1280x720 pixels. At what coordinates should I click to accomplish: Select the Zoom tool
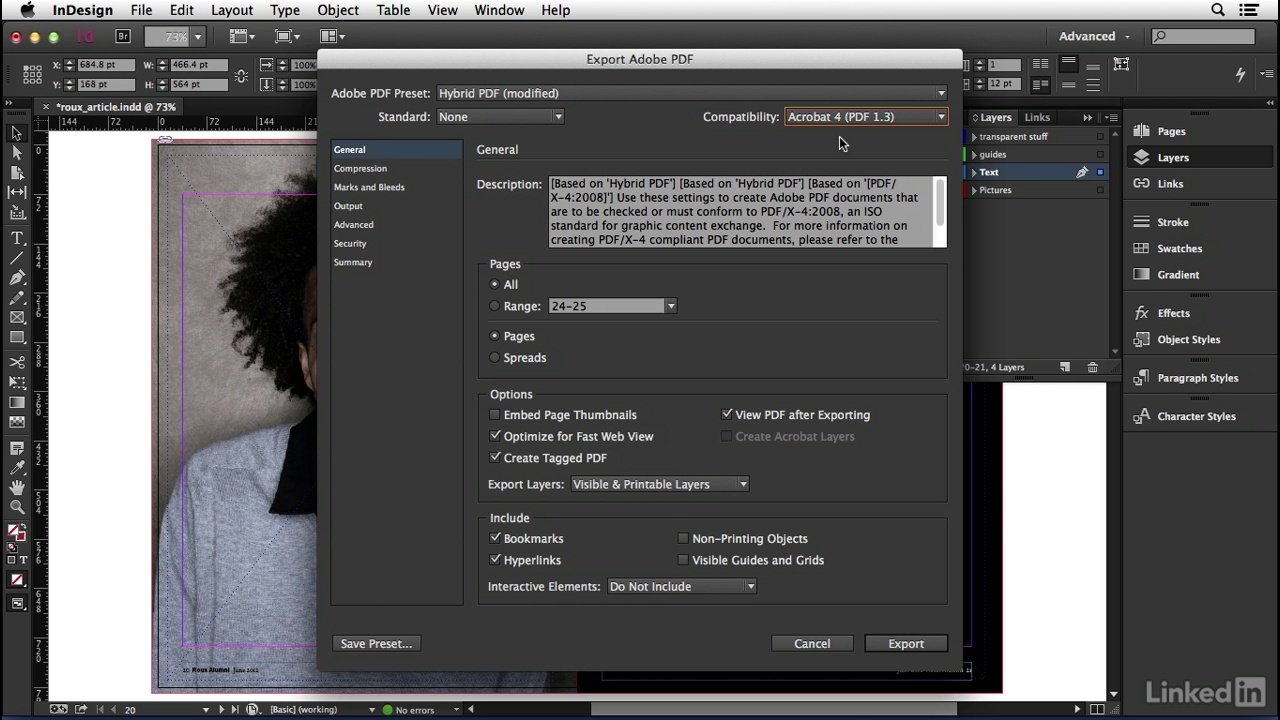(17, 507)
